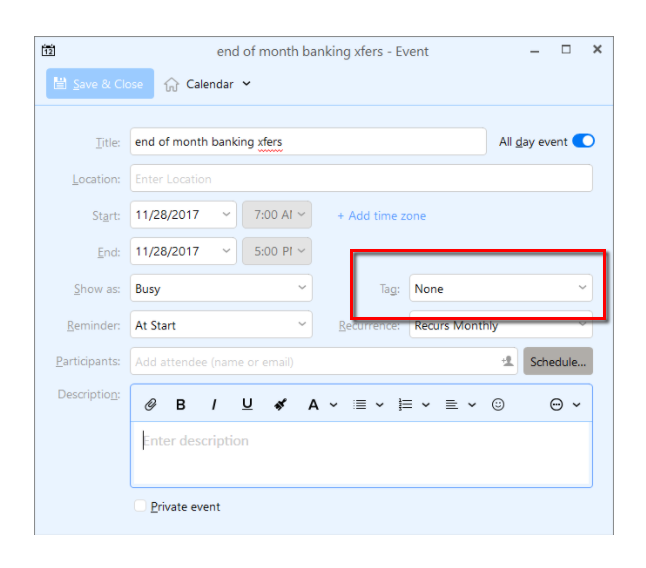Click into the Location input field
The height and width of the screenshot is (568, 646).
[x=360, y=179]
